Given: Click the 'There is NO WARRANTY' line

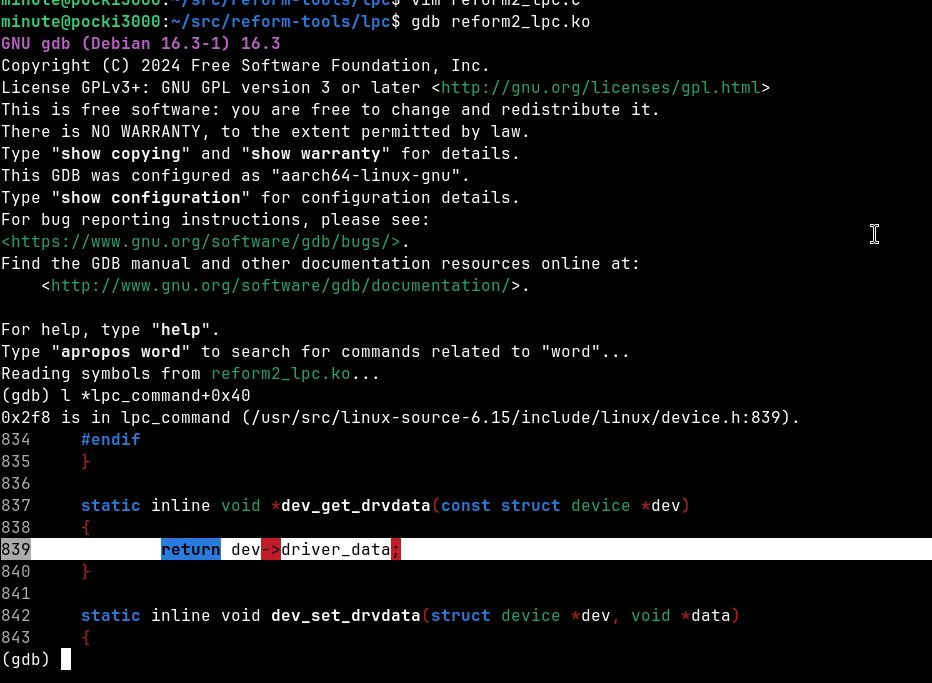Looking at the screenshot, I should (265, 131).
